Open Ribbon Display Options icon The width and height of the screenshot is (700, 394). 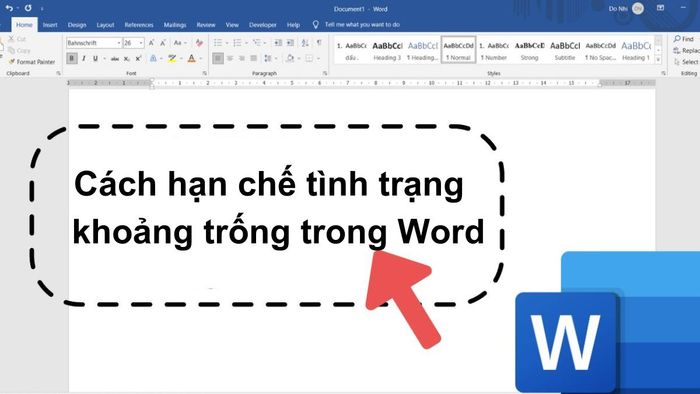(660, 8)
